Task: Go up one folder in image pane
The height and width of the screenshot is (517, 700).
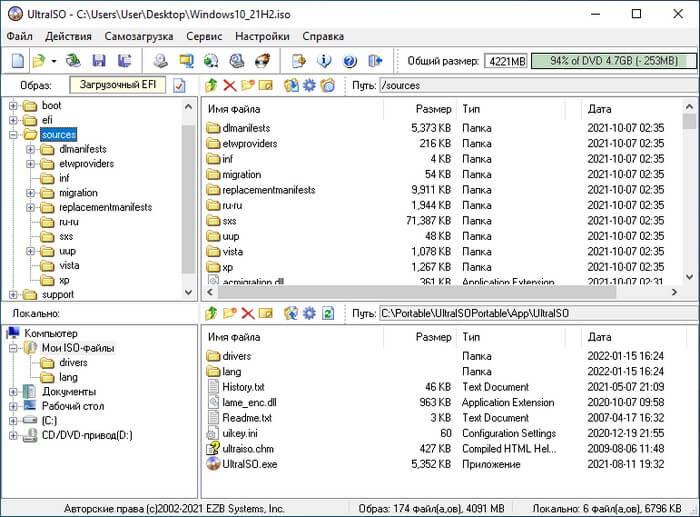Action: coord(211,86)
